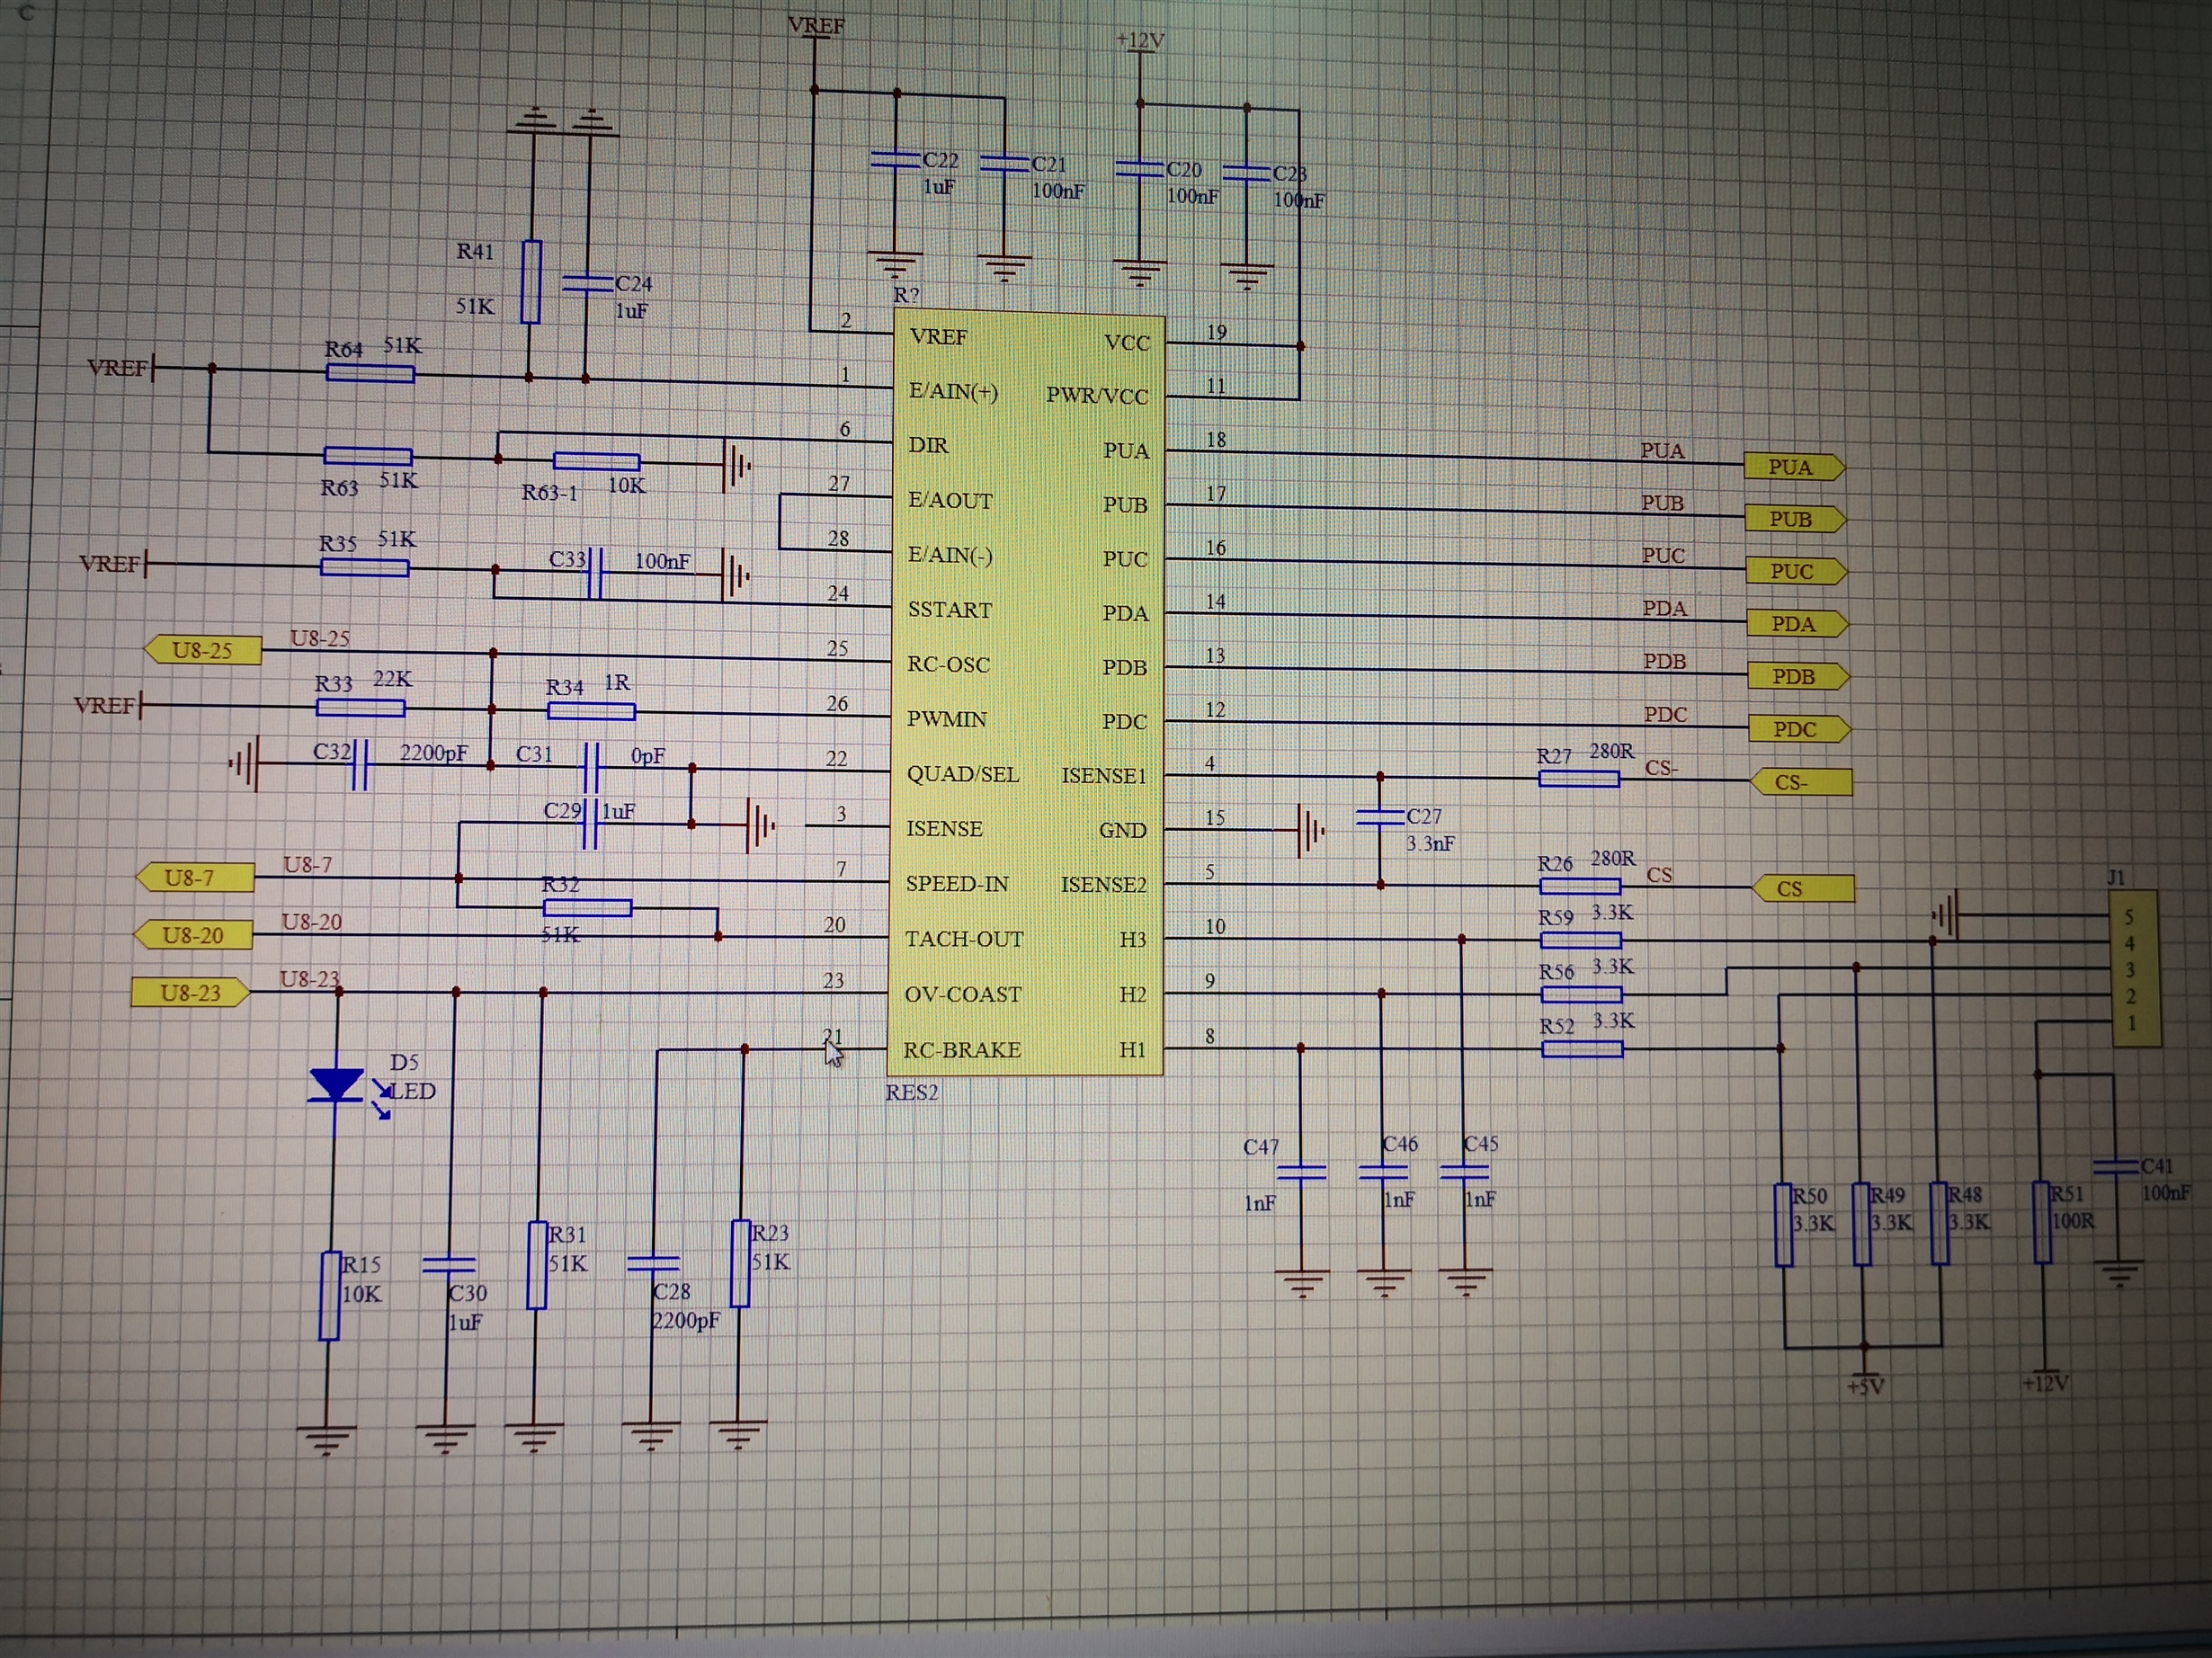Select capacitor C27 3.3nF symbol
2212x1658 pixels.
pos(1380,818)
